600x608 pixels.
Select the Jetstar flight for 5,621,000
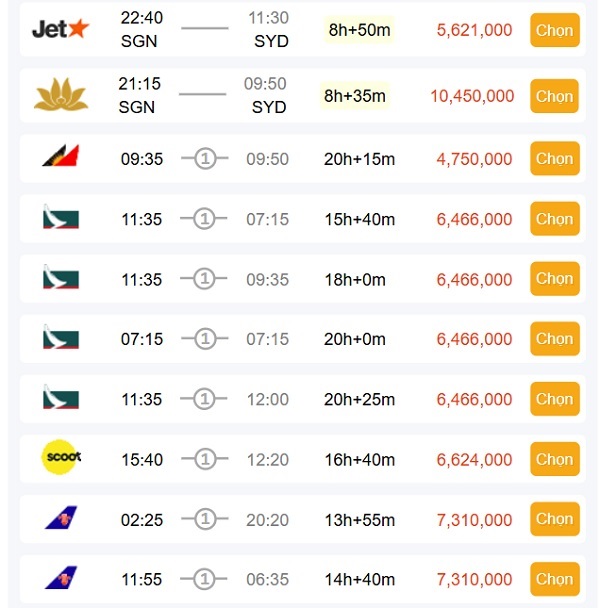click(554, 30)
